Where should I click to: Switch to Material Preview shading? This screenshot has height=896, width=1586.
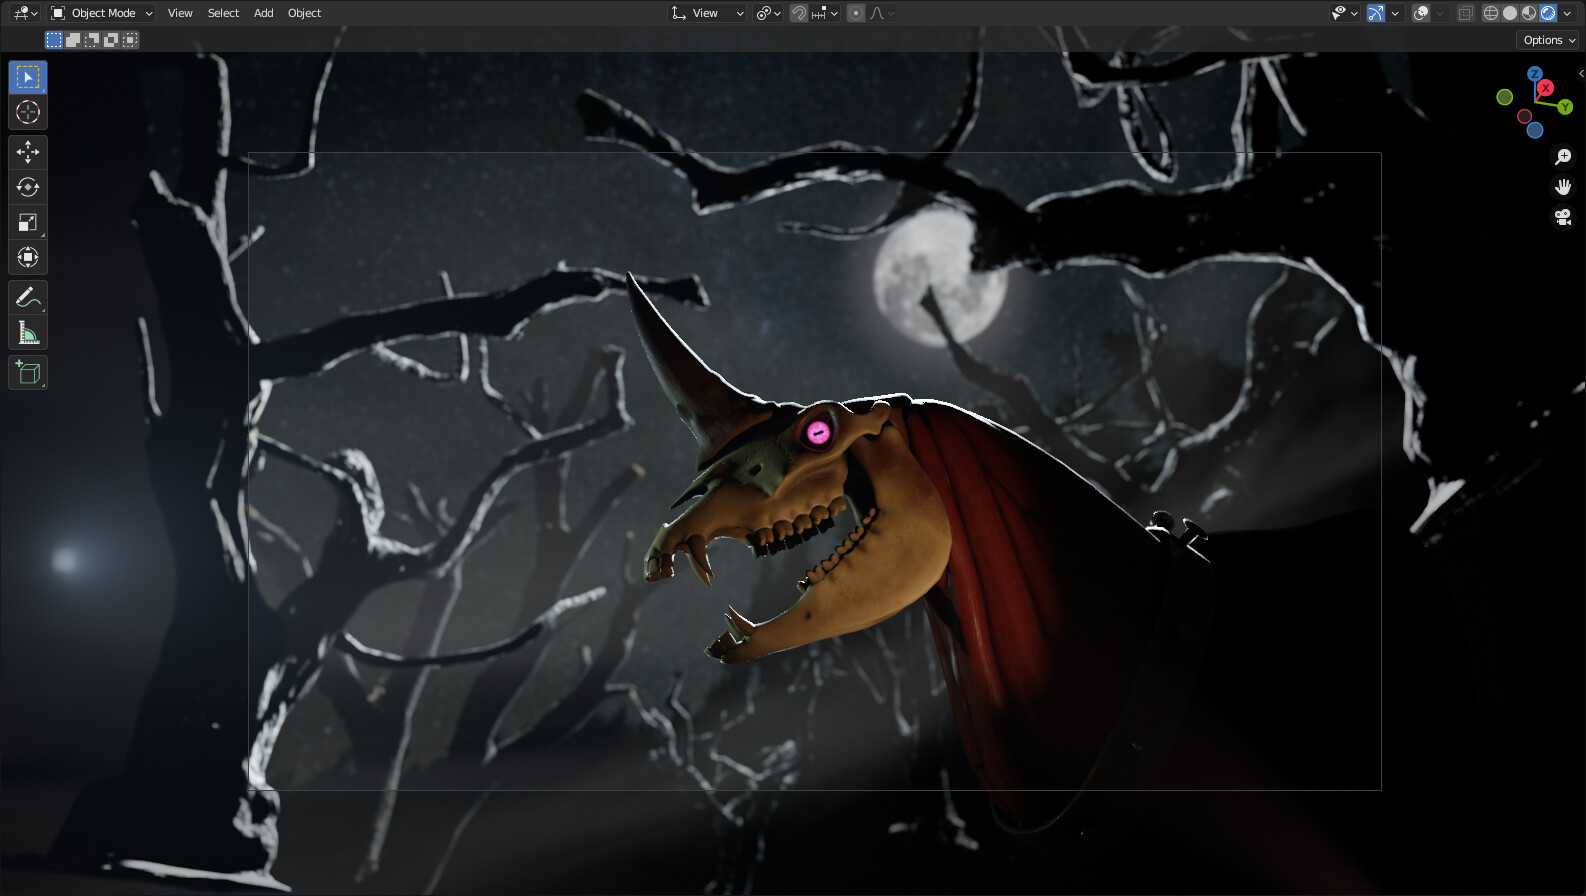coord(1529,13)
